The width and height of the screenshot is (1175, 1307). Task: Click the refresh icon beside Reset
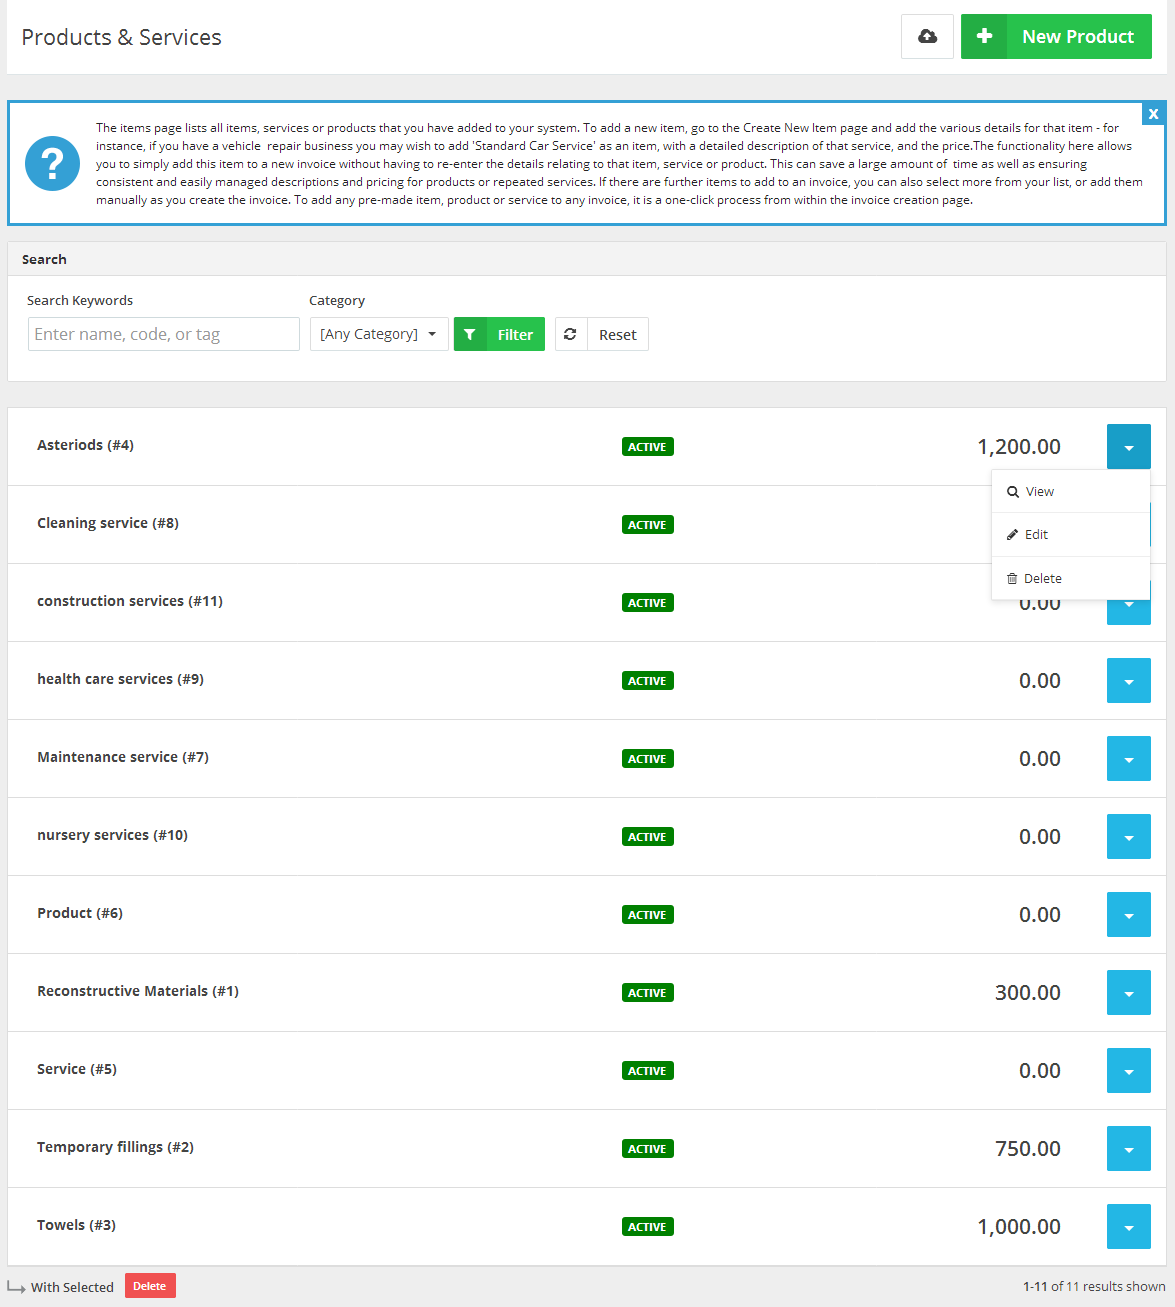click(x=570, y=334)
